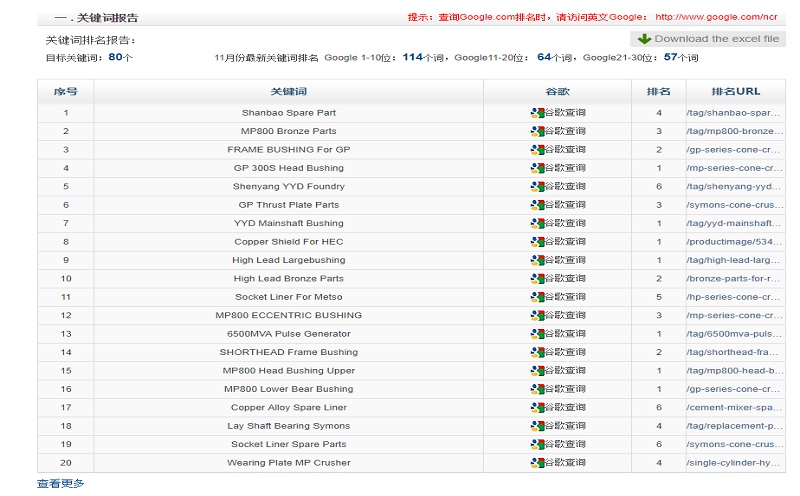
Task: Select keyword text FRAME BUSHING For GP
Action: (x=289, y=150)
